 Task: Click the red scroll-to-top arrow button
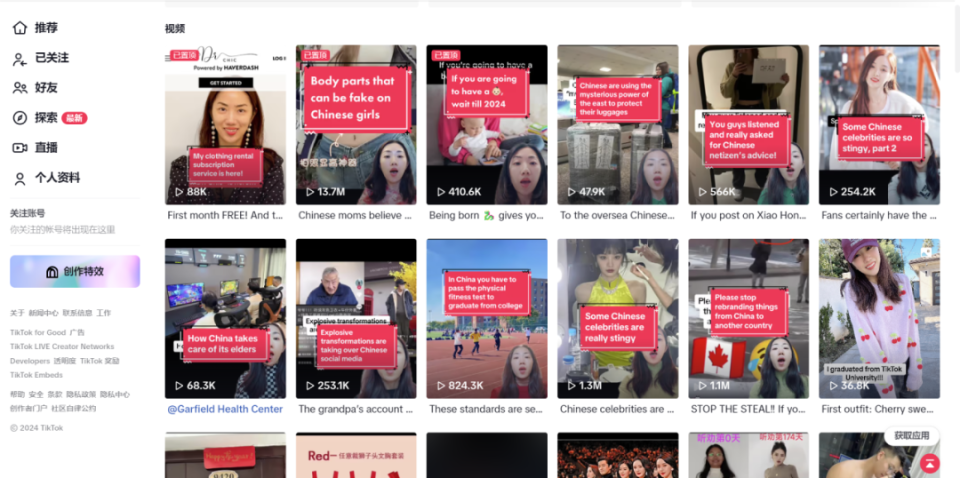pos(929,463)
